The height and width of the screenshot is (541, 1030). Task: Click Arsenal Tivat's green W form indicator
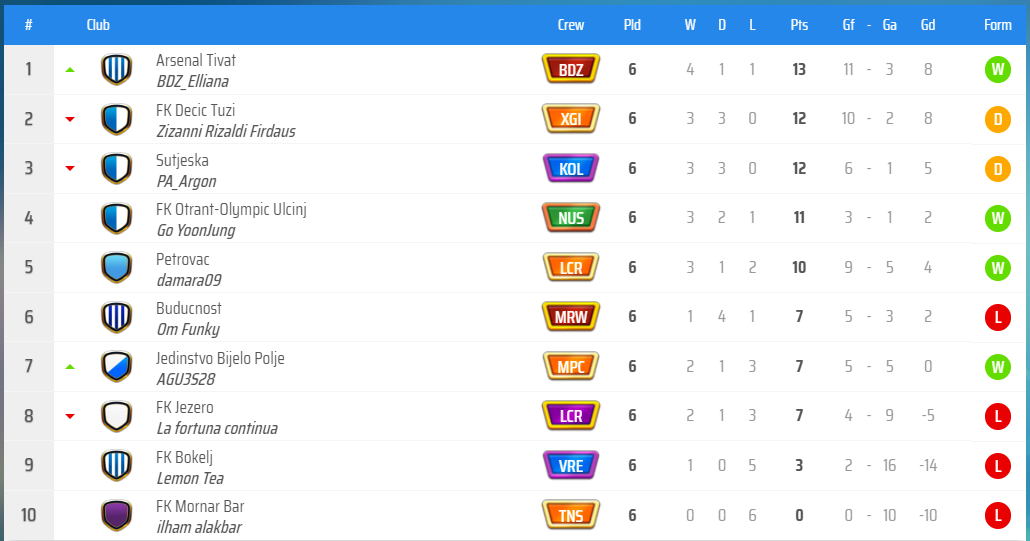(x=997, y=70)
